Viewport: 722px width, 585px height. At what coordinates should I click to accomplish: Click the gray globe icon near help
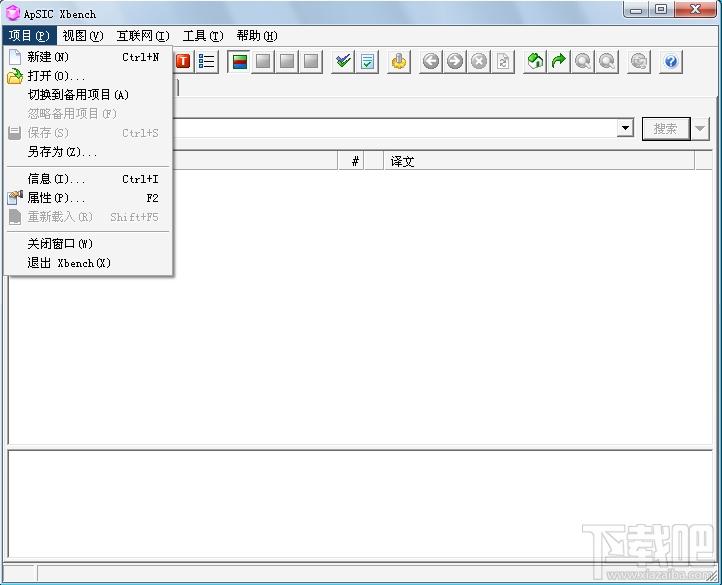639,61
